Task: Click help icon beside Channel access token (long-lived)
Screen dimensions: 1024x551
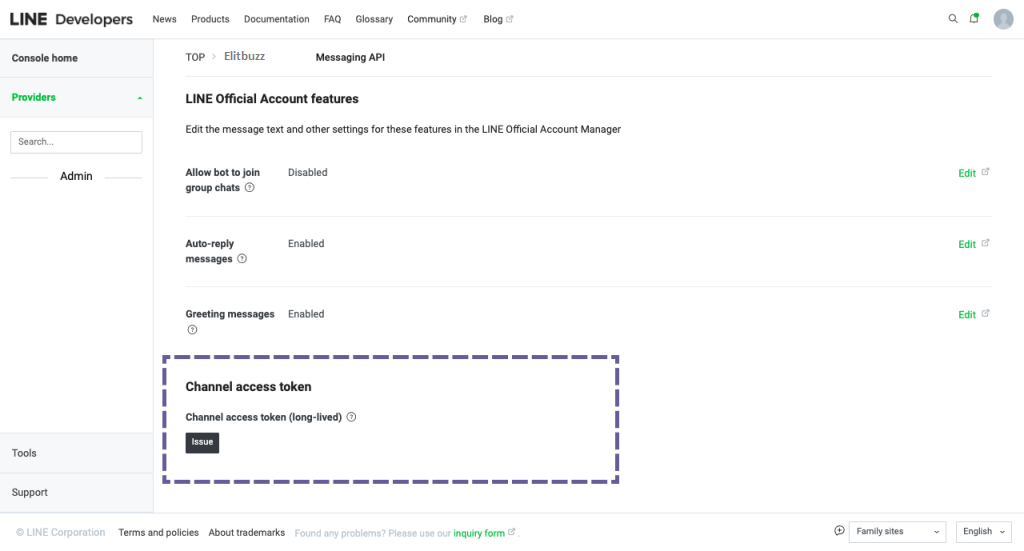Action: coord(352,417)
